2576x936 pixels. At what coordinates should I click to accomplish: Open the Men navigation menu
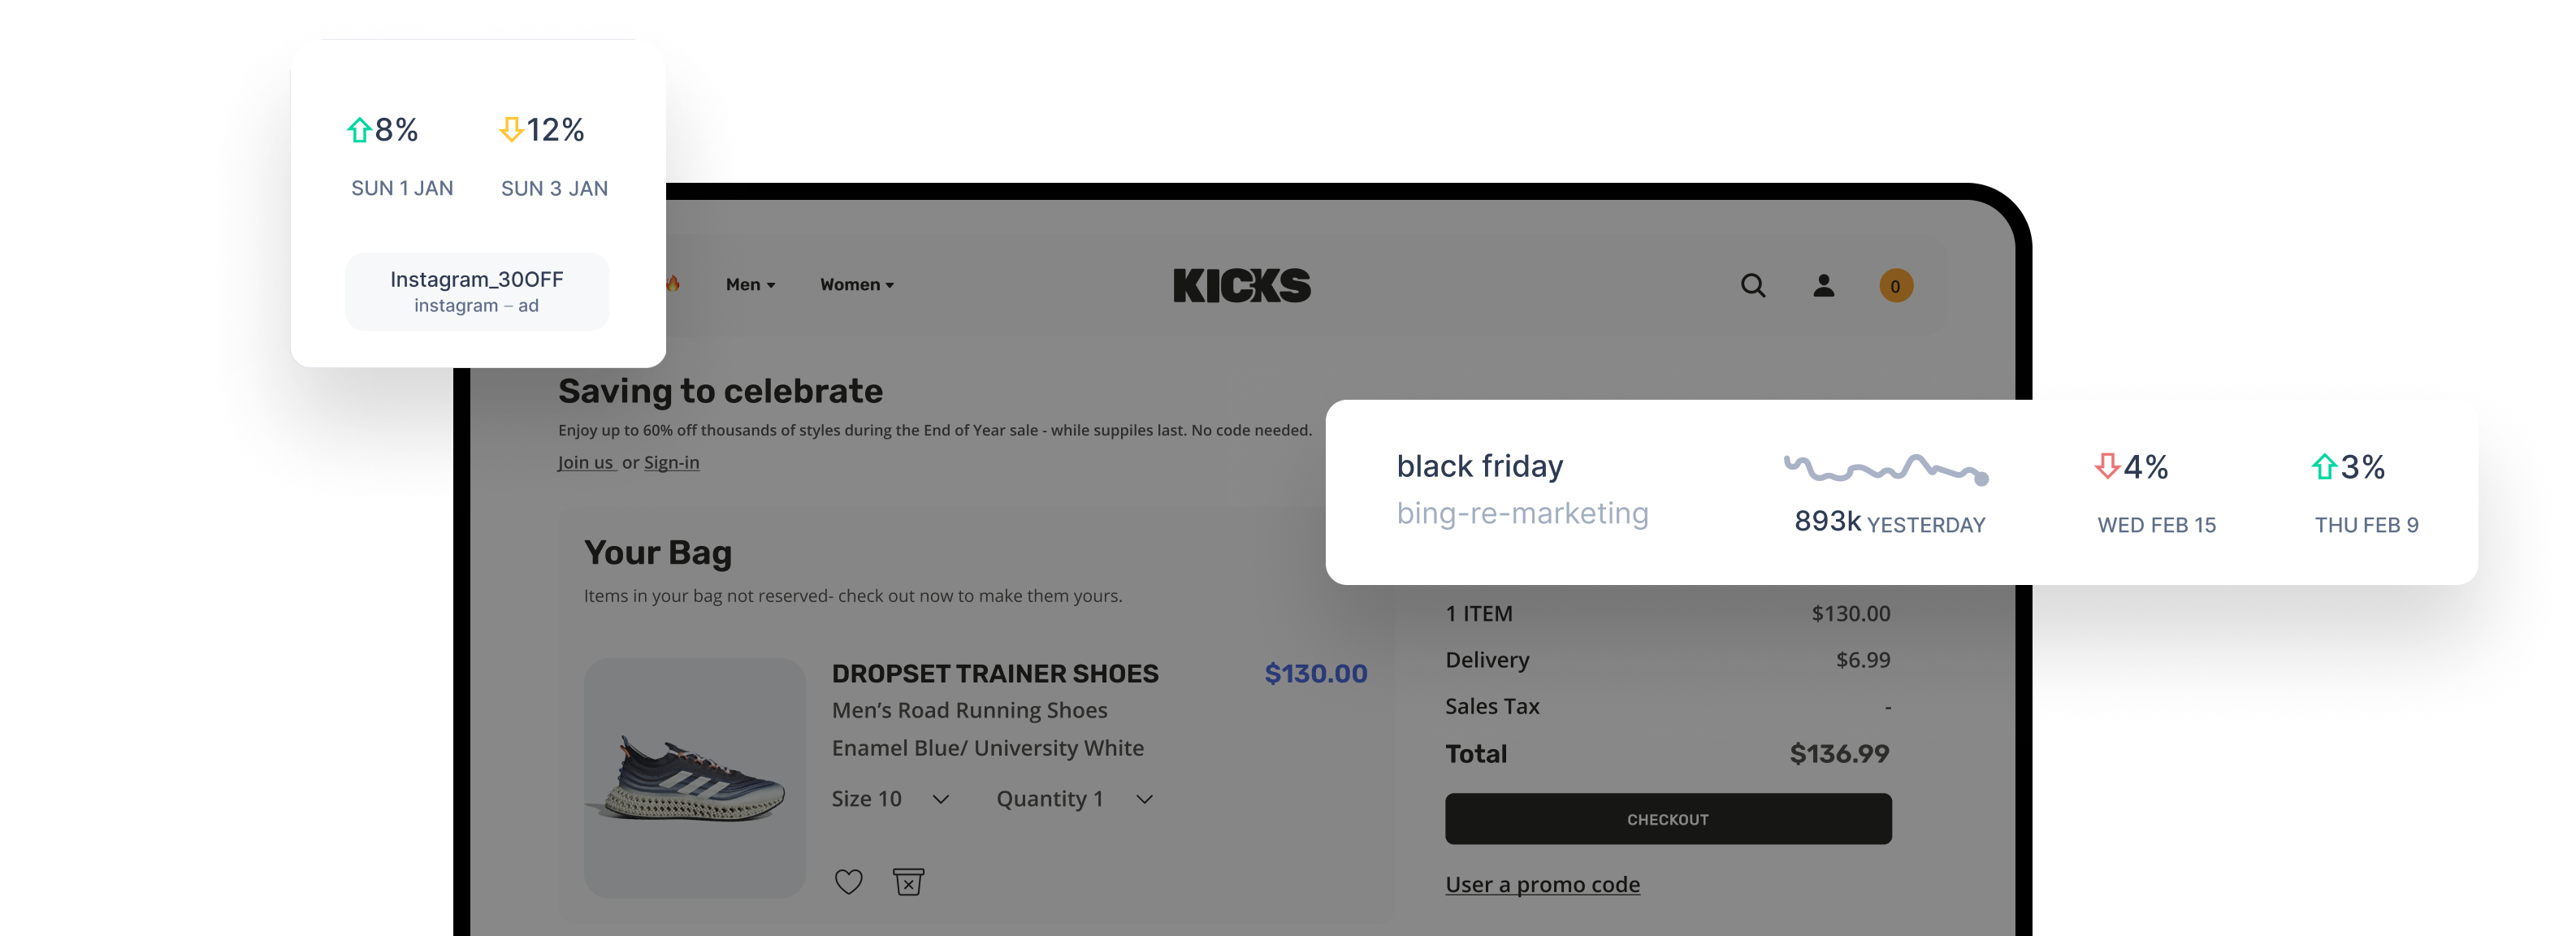[750, 285]
